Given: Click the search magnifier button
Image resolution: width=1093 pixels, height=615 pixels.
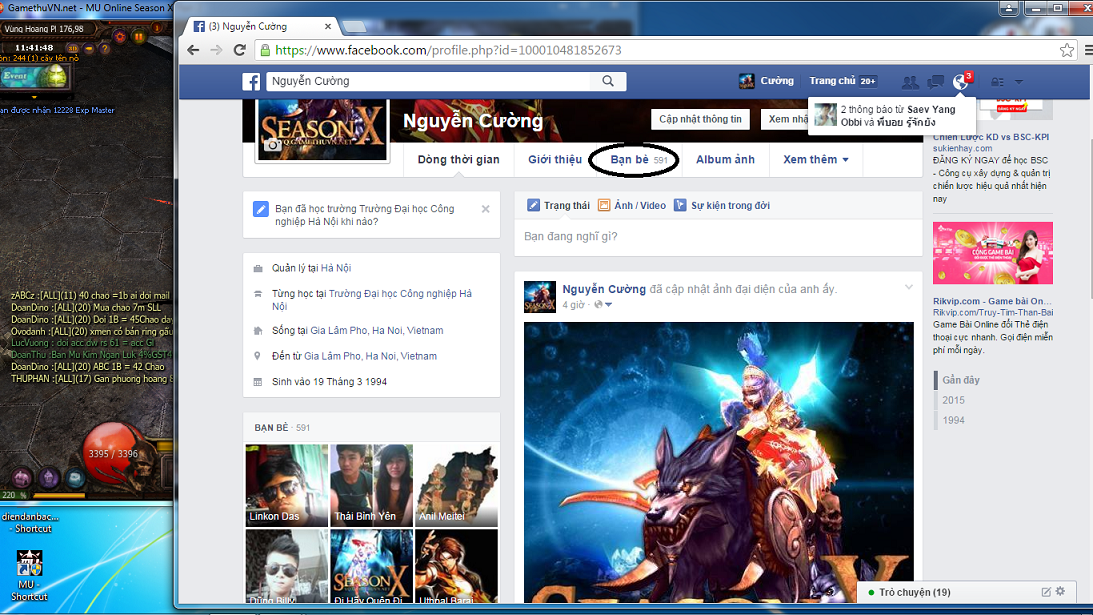Looking at the screenshot, I should (607, 81).
